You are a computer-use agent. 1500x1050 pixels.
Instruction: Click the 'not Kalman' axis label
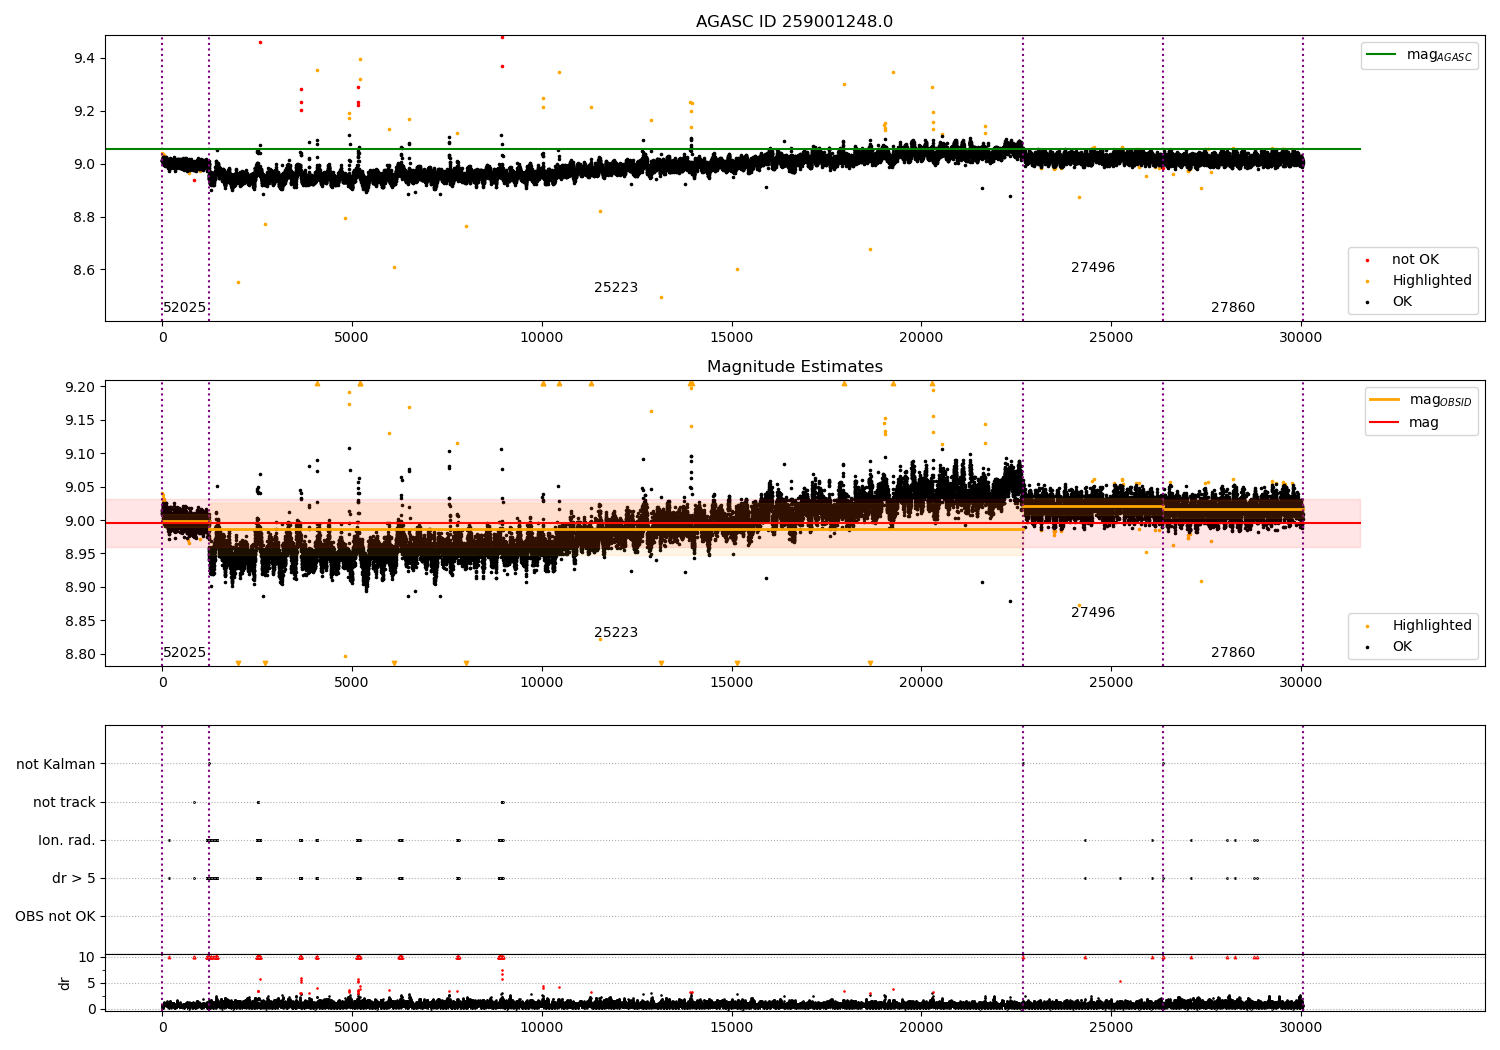coord(56,765)
